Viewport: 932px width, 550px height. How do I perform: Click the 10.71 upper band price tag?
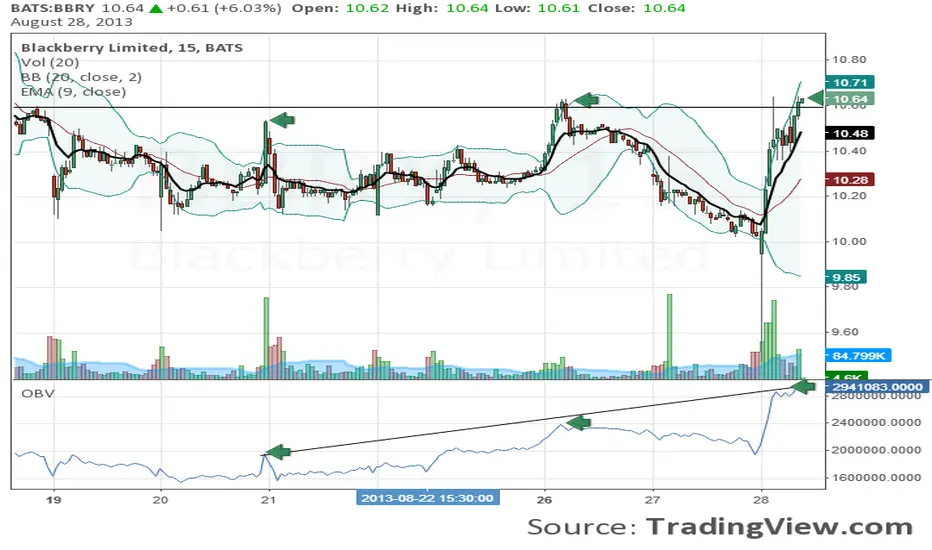coord(850,83)
